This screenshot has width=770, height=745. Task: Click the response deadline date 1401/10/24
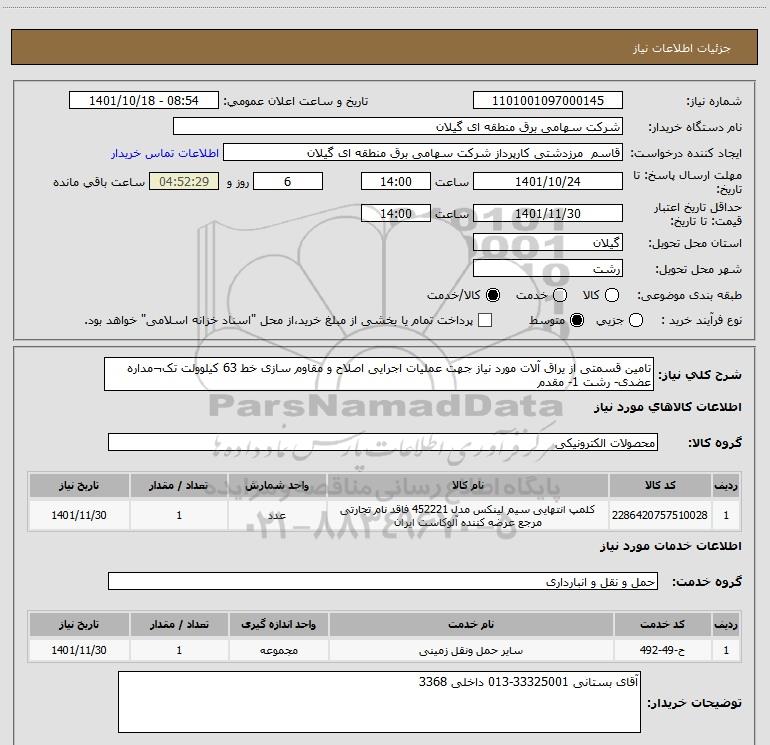[x=548, y=181]
